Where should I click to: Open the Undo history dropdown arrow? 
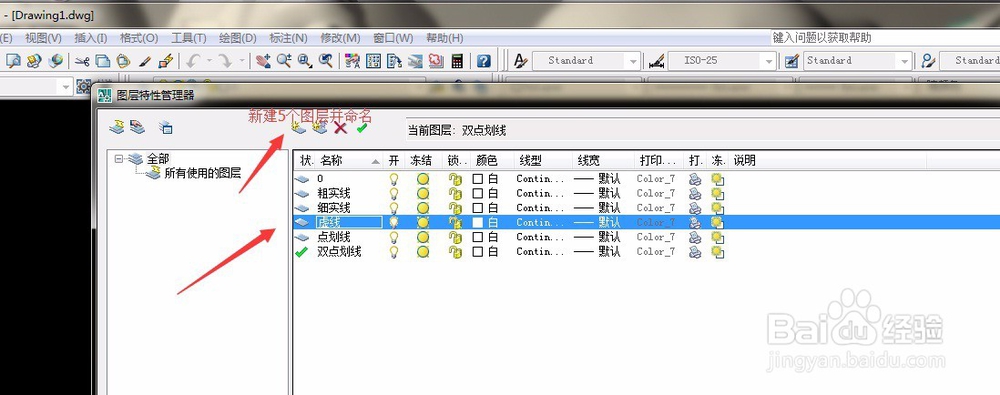(x=209, y=61)
